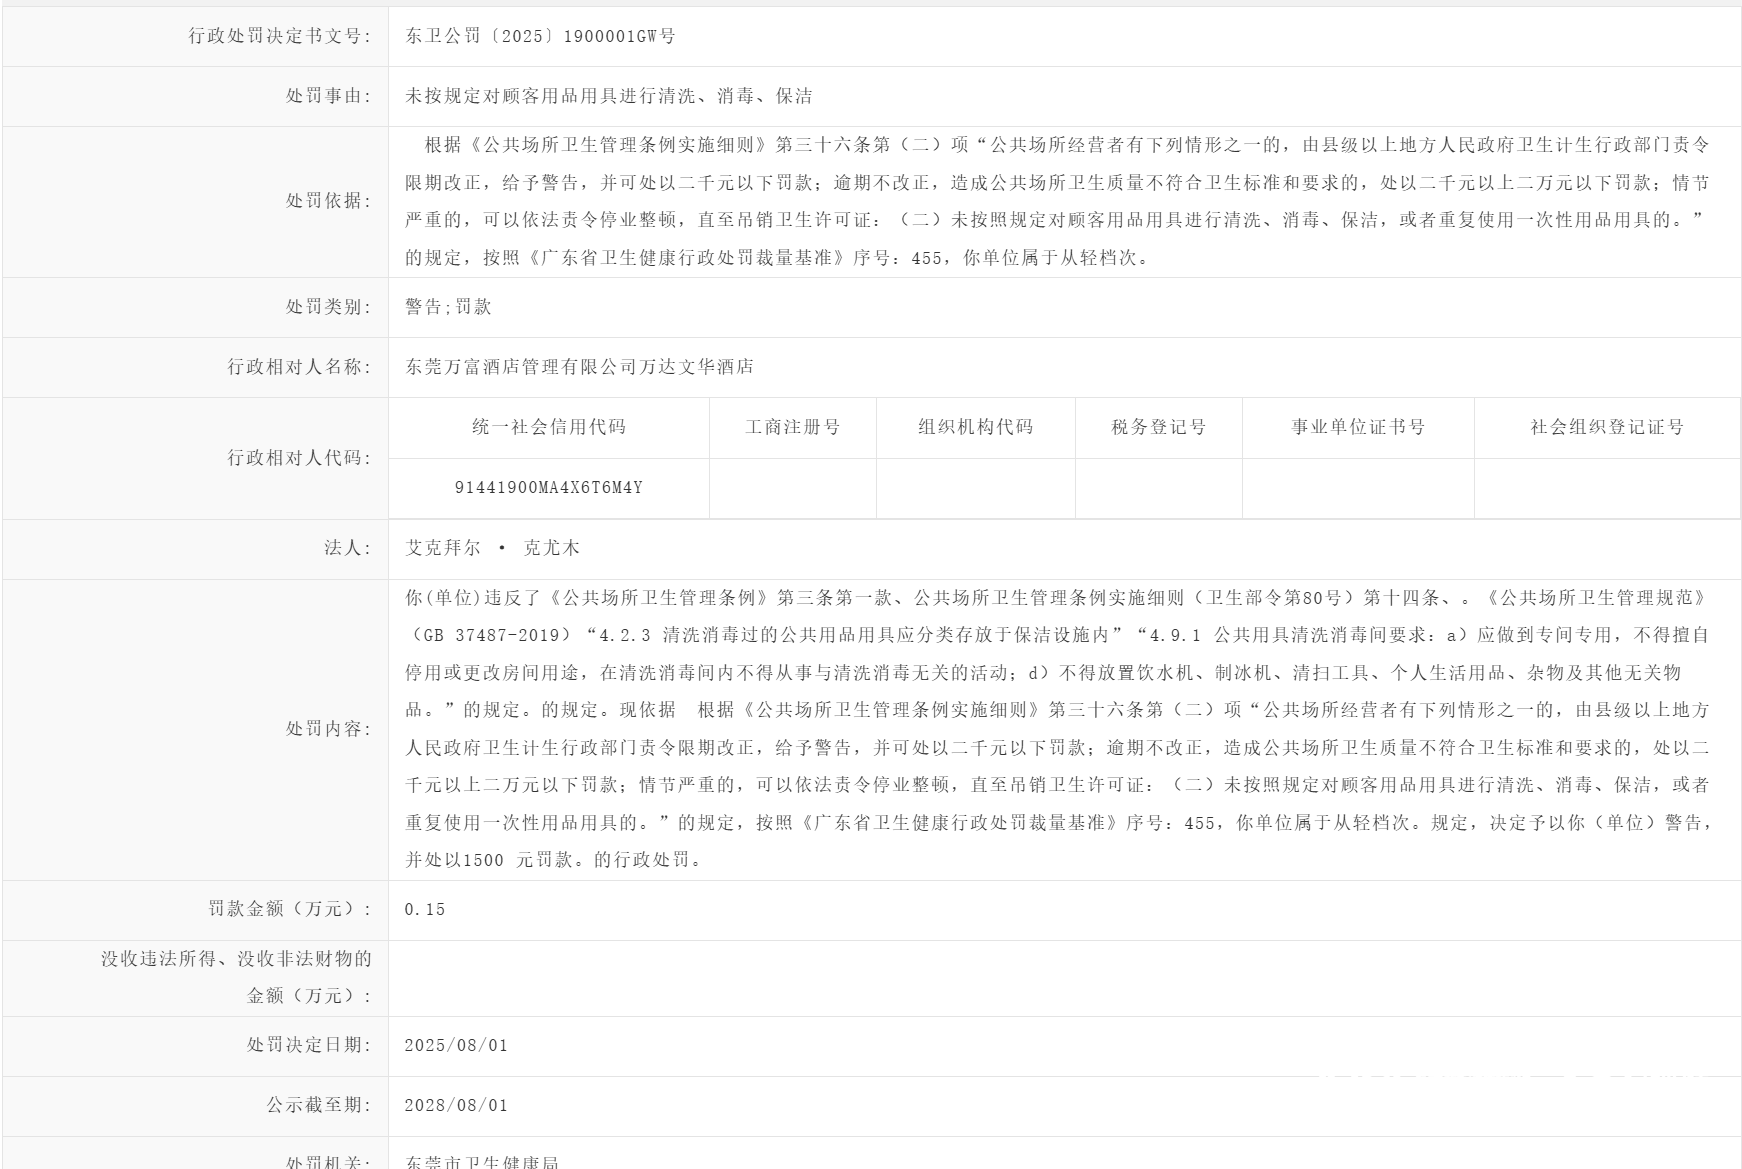Click the 行政相对人名称 label

point(299,367)
